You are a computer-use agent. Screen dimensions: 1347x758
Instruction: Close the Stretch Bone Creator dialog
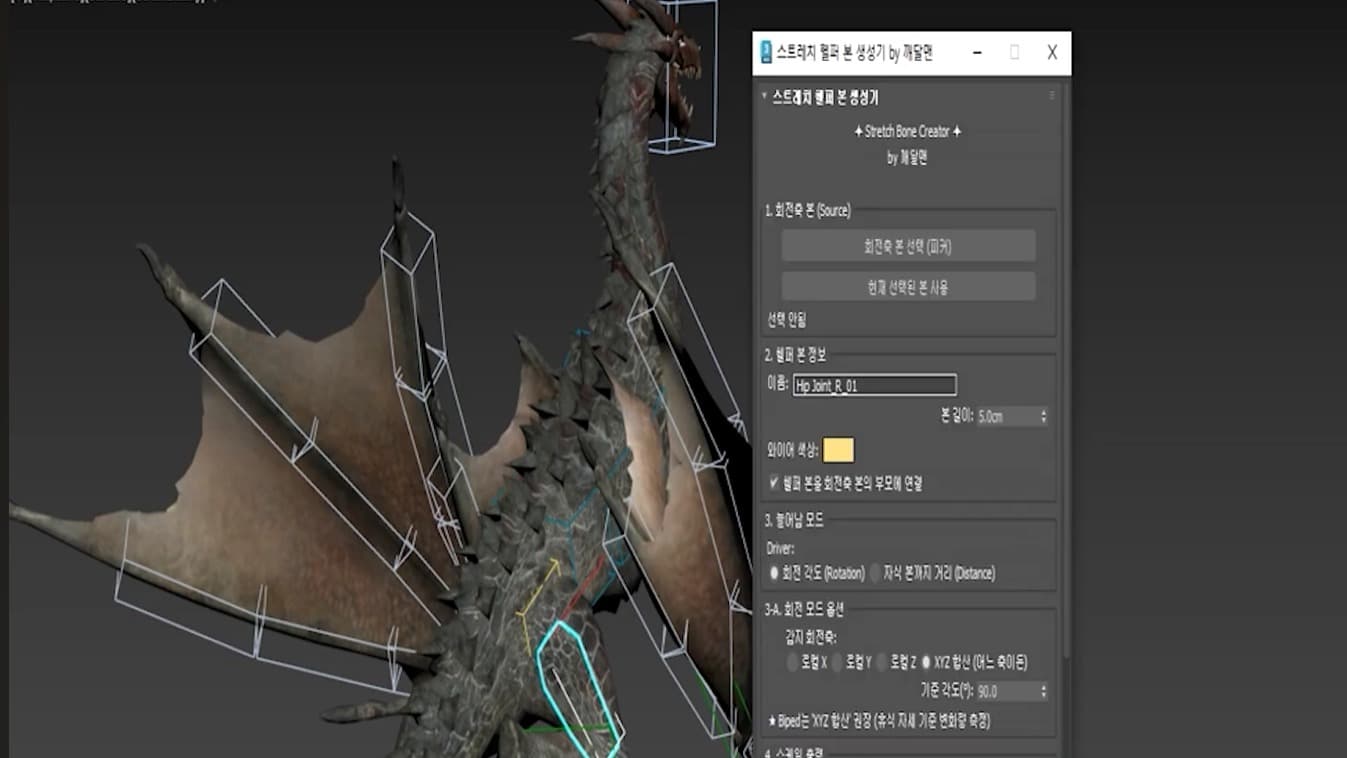(1052, 53)
